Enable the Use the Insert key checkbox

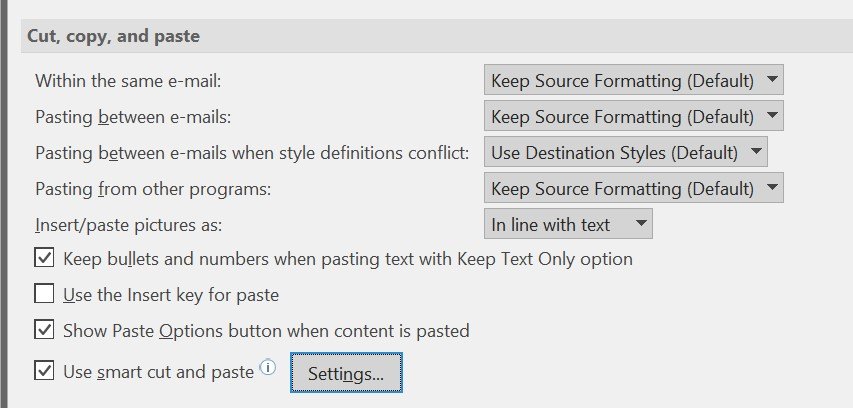[x=45, y=295]
